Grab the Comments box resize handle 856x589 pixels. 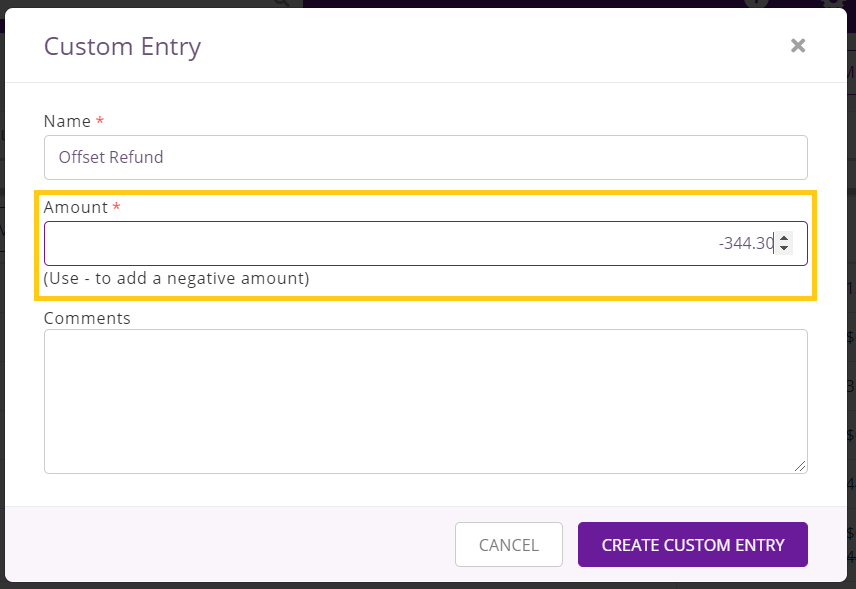click(x=800, y=466)
